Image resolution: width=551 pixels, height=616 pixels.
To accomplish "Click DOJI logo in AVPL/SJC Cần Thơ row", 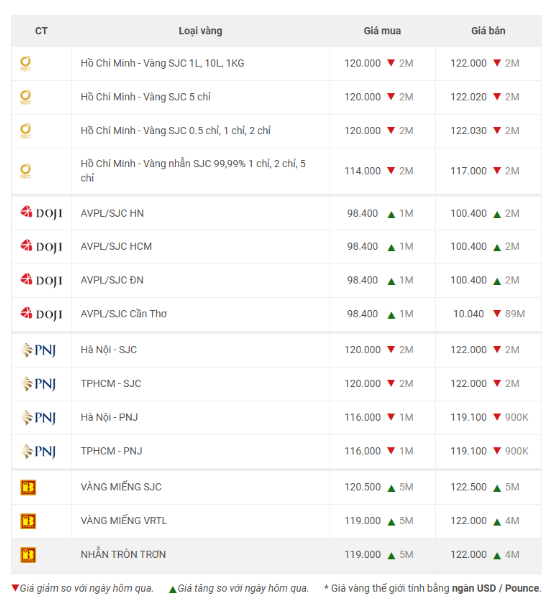I will coord(41,314).
